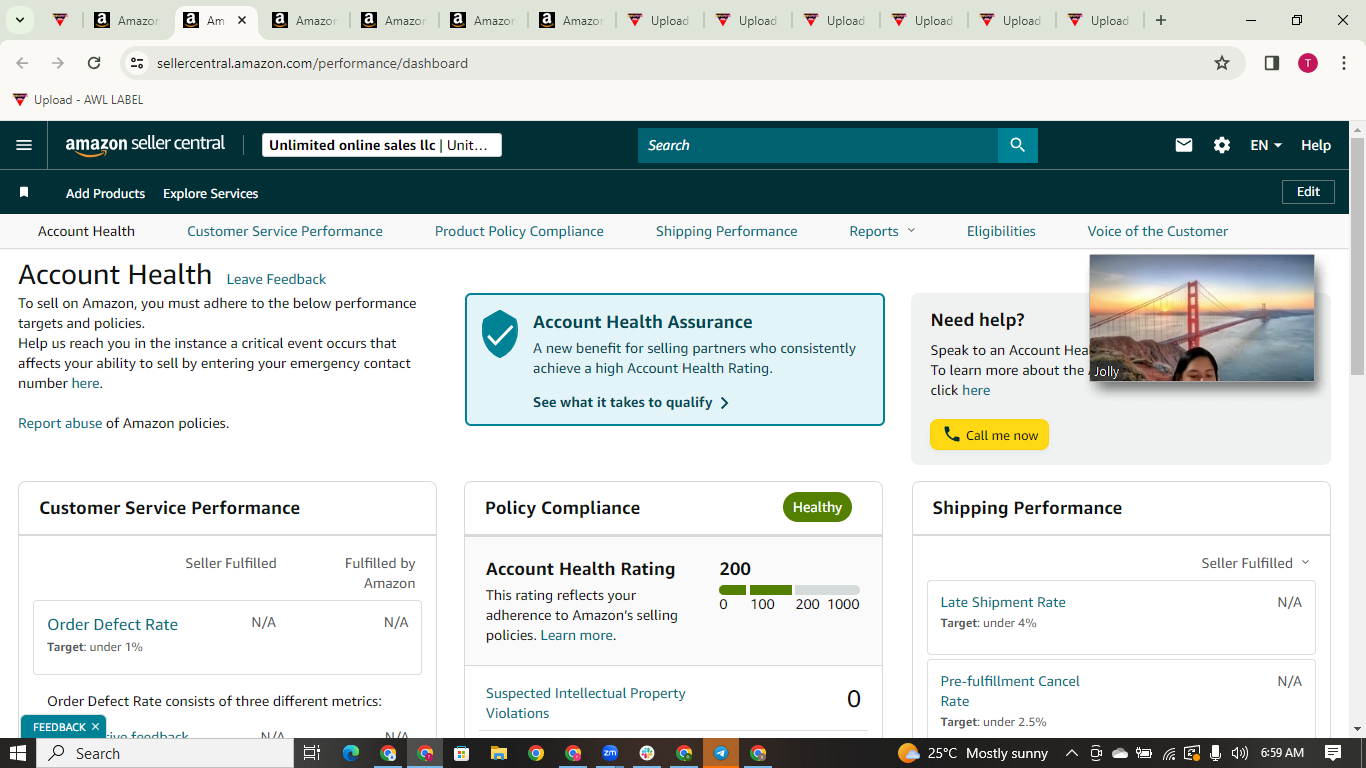The image size is (1366, 768).
Task: Switch to Zoom in the taskbar
Action: coord(610,753)
